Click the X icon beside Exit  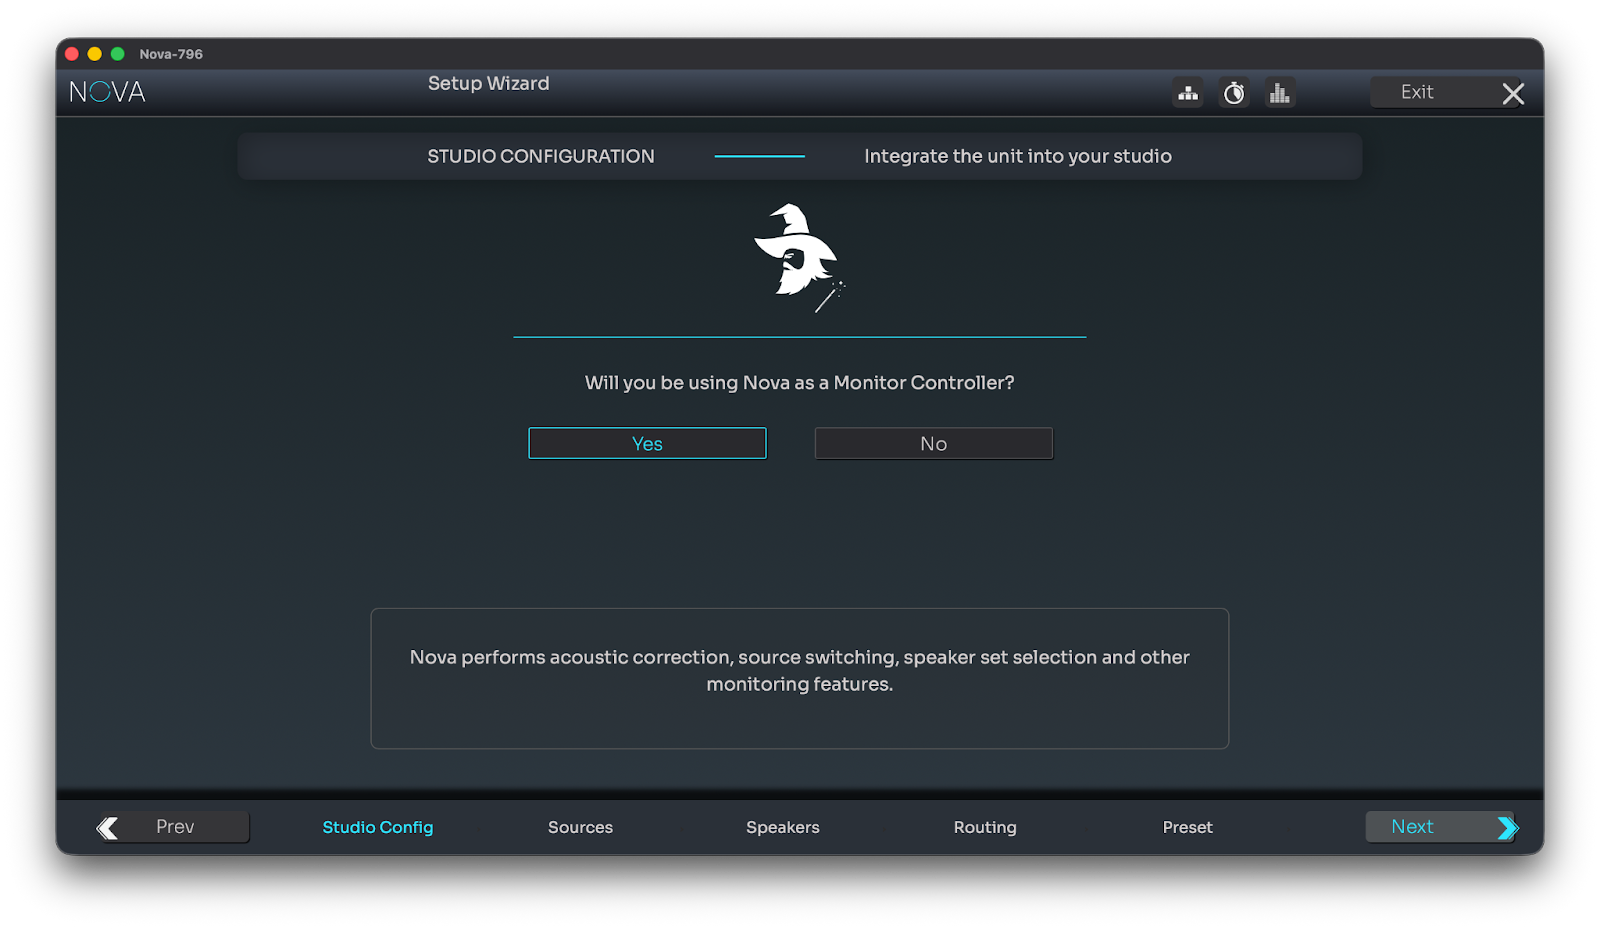[1513, 94]
